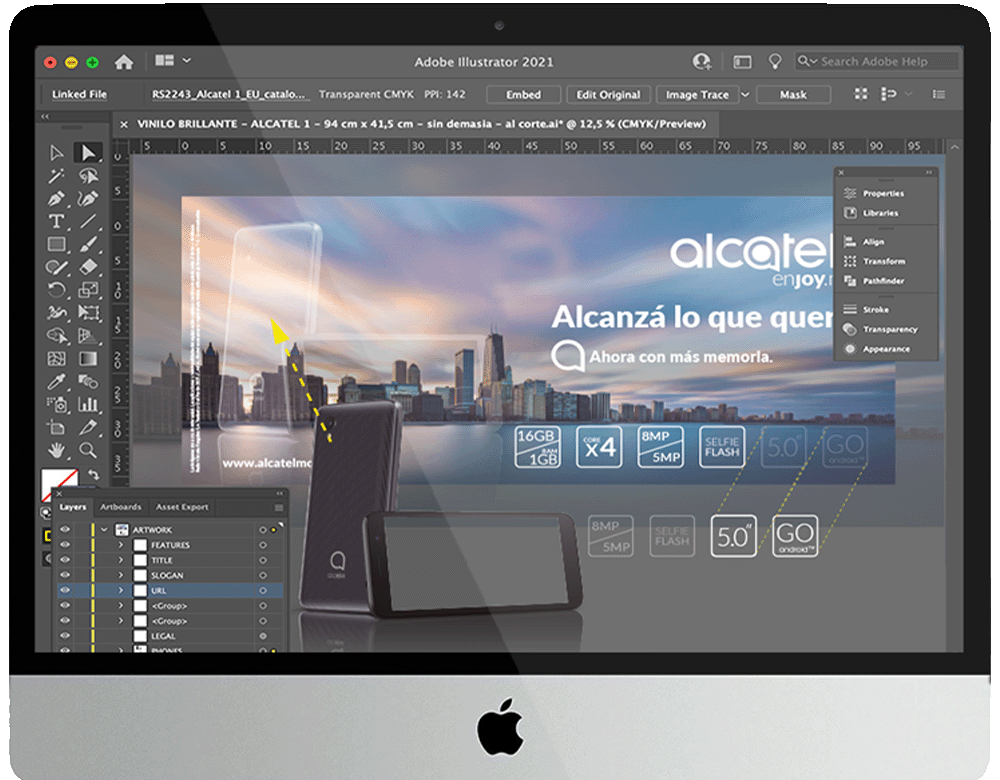Image resolution: width=1000 pixels, height=780 pixels.
Task: Select the Layers tab
Action: [73, 507]
